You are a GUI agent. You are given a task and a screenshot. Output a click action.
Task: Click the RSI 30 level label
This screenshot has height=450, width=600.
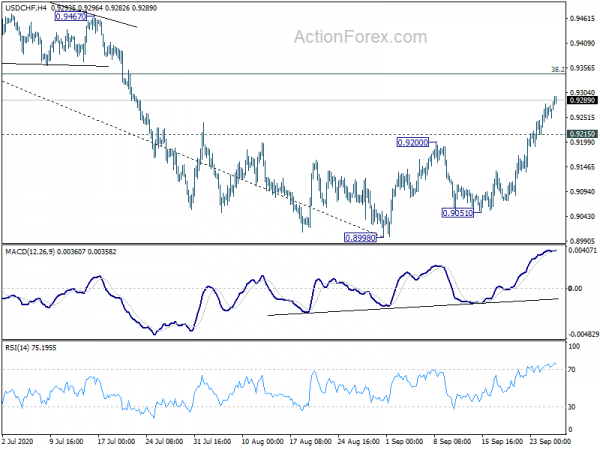click(572, 407)
